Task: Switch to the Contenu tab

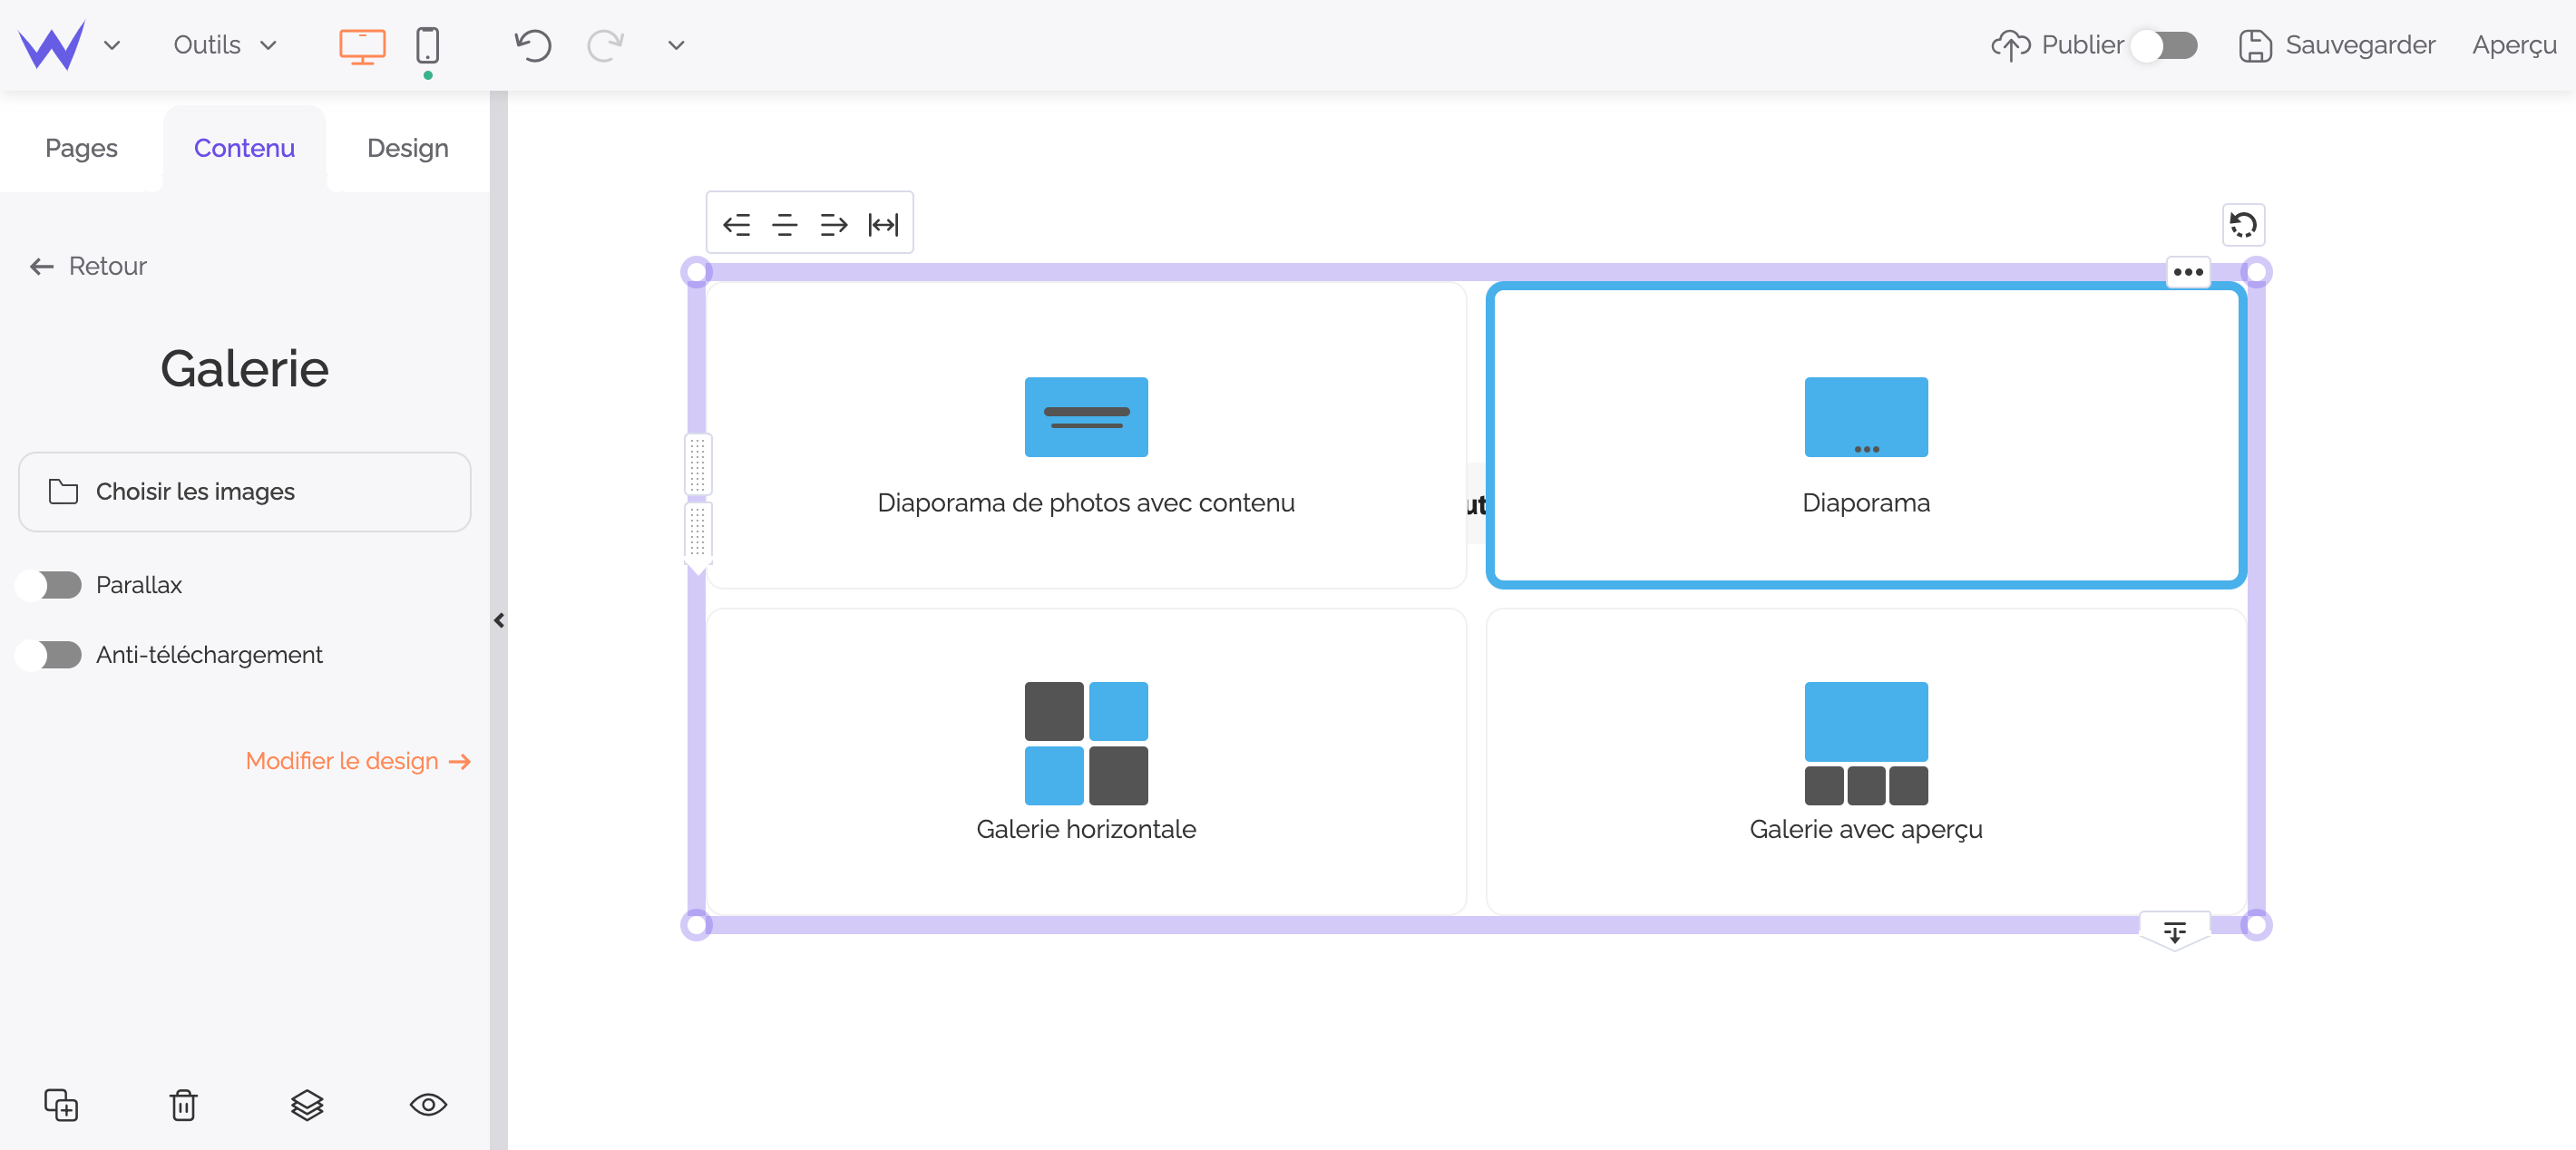Action: [244, 148]
